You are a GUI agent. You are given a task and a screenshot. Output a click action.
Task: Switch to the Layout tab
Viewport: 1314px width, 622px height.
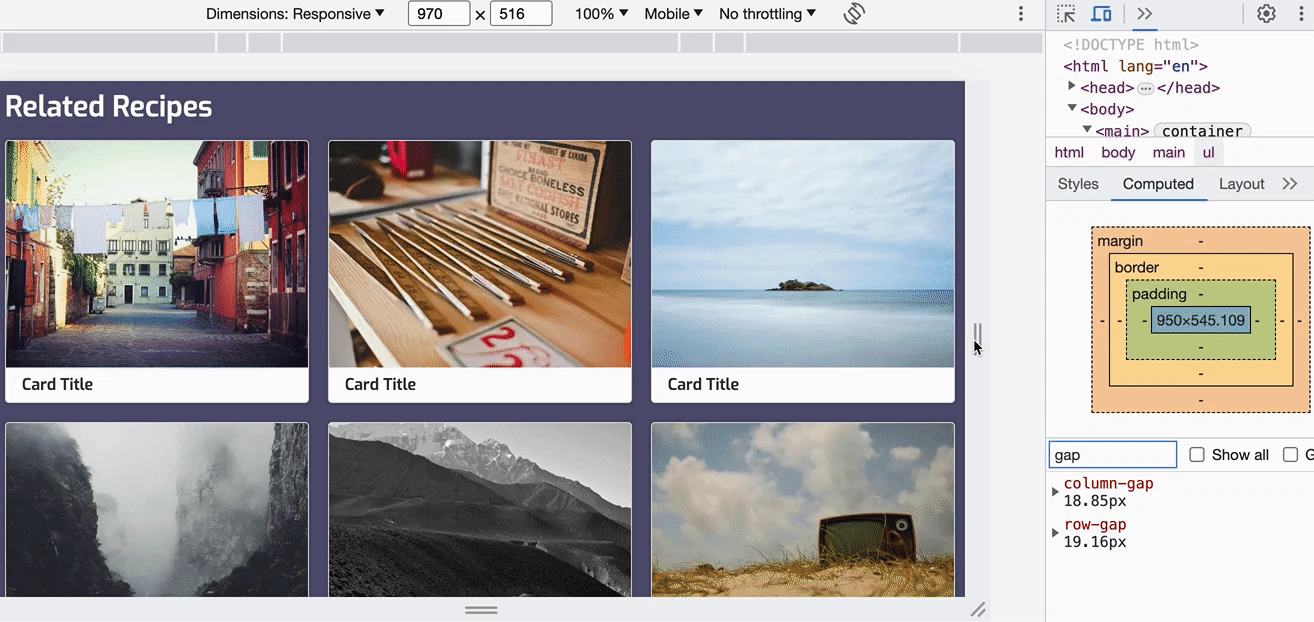pos(1242,184)
